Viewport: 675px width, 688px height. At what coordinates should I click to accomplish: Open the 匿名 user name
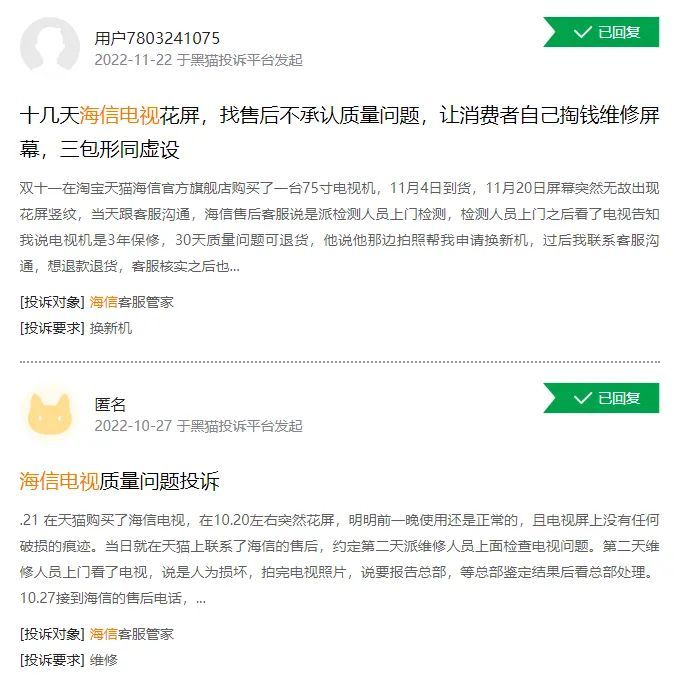coord(110,405)
